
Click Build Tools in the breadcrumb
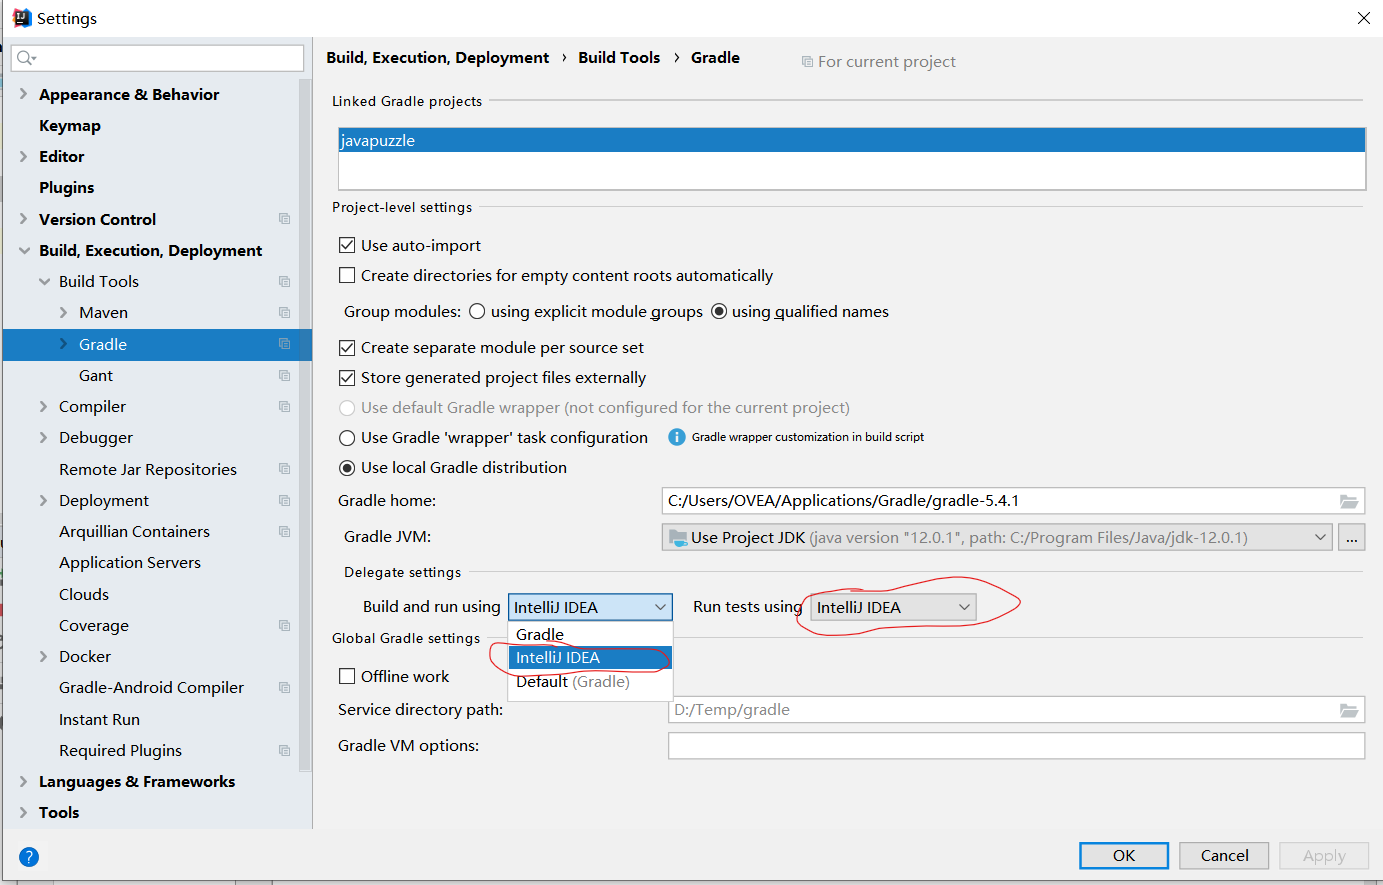619,57
